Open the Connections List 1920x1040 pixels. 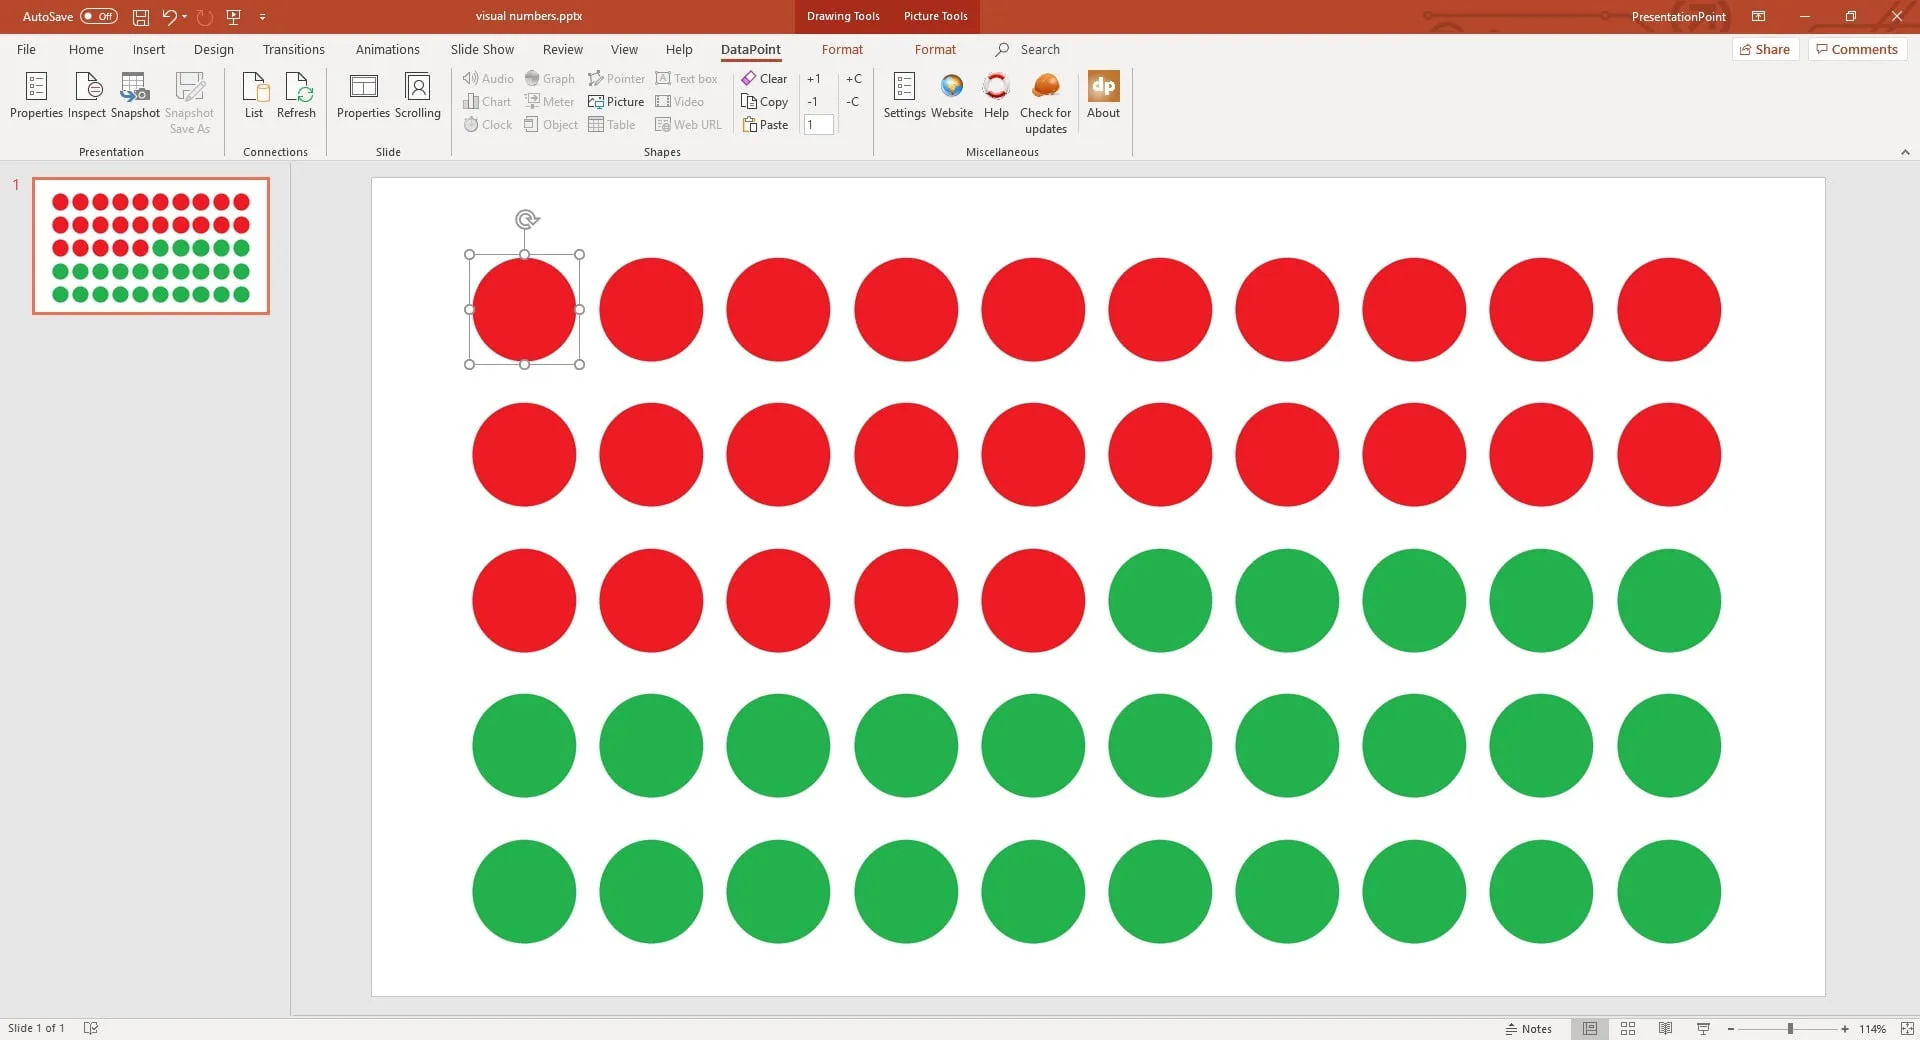point(254,95)
